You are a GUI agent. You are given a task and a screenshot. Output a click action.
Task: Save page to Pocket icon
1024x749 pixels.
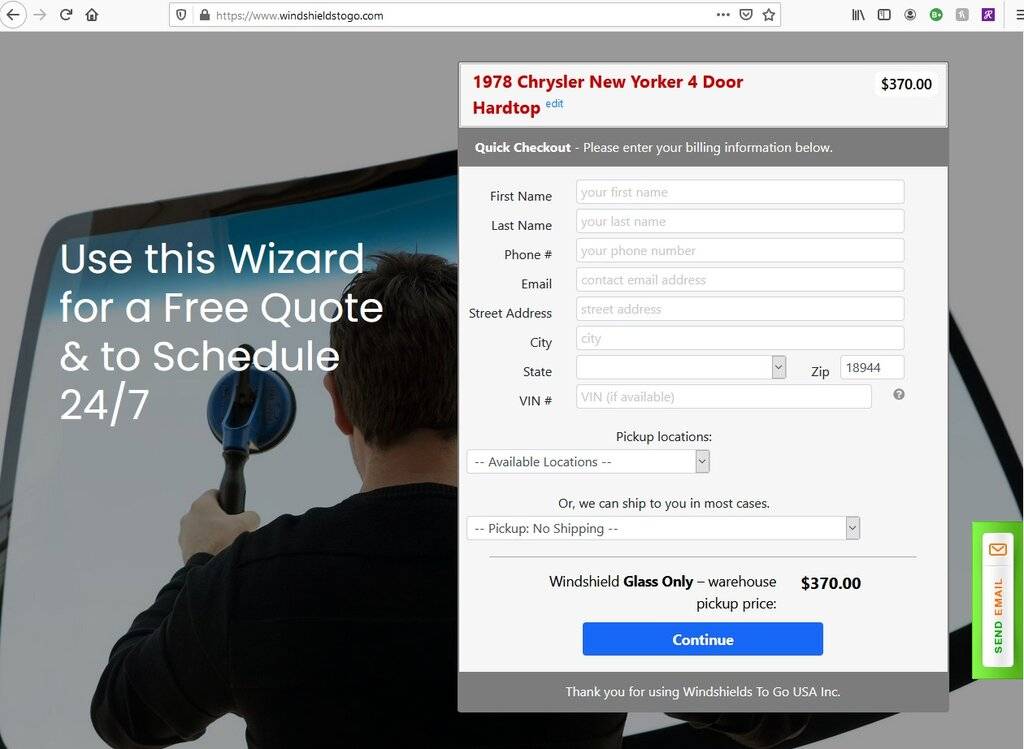(x=746, y=14)
